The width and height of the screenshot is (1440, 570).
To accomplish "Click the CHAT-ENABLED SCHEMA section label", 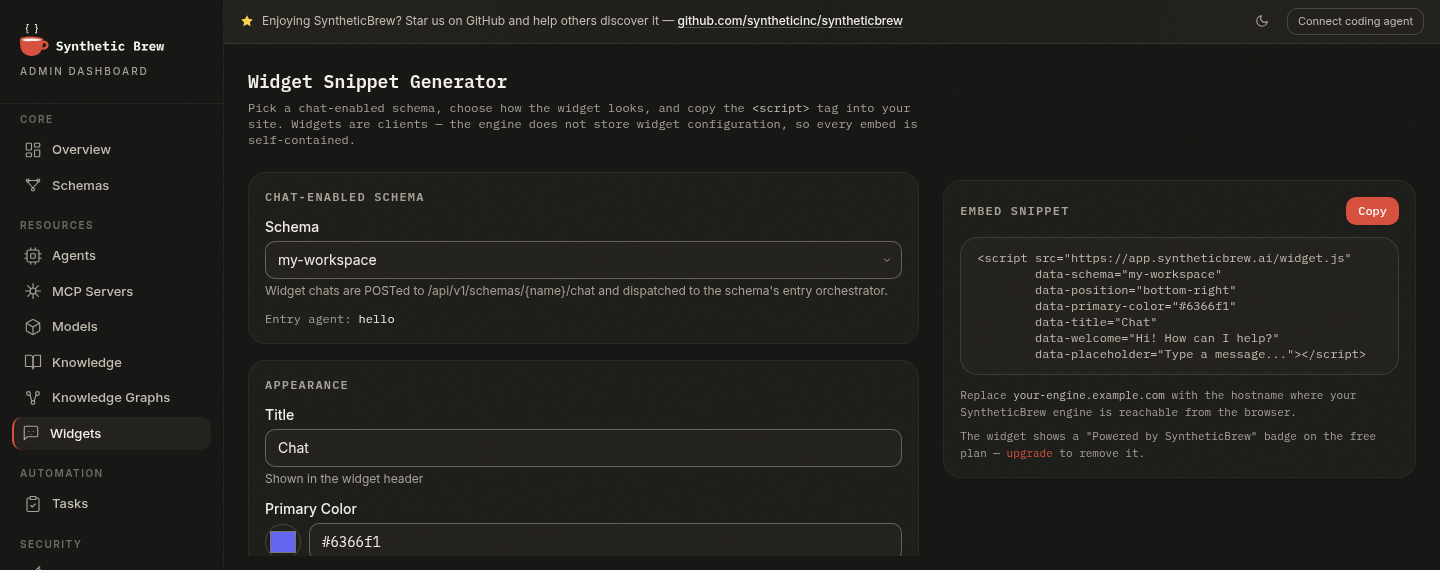I will click(x=345, y=198).
